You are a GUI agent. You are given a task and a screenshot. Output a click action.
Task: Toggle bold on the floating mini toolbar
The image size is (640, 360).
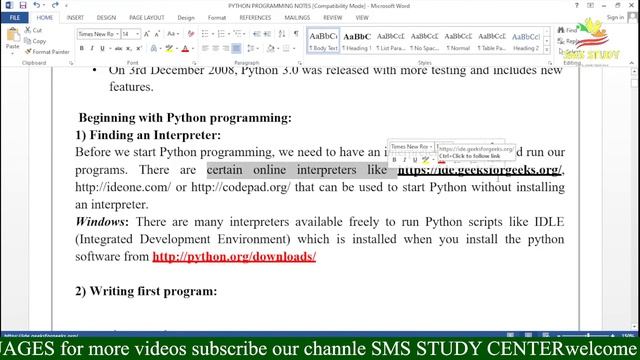[394, 160]
